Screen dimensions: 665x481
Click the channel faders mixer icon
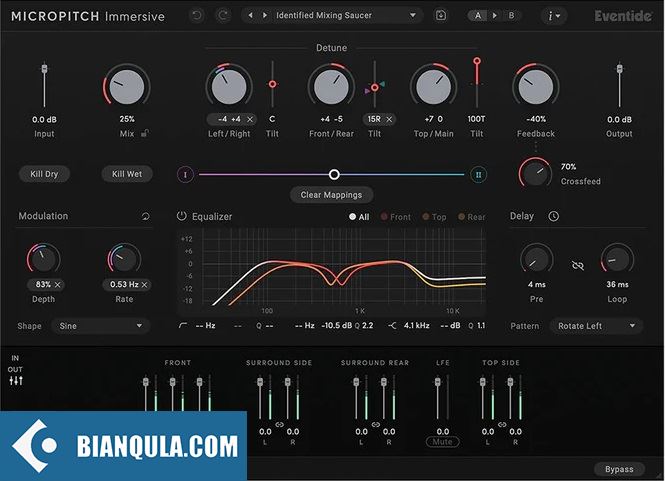pos(16,380)
